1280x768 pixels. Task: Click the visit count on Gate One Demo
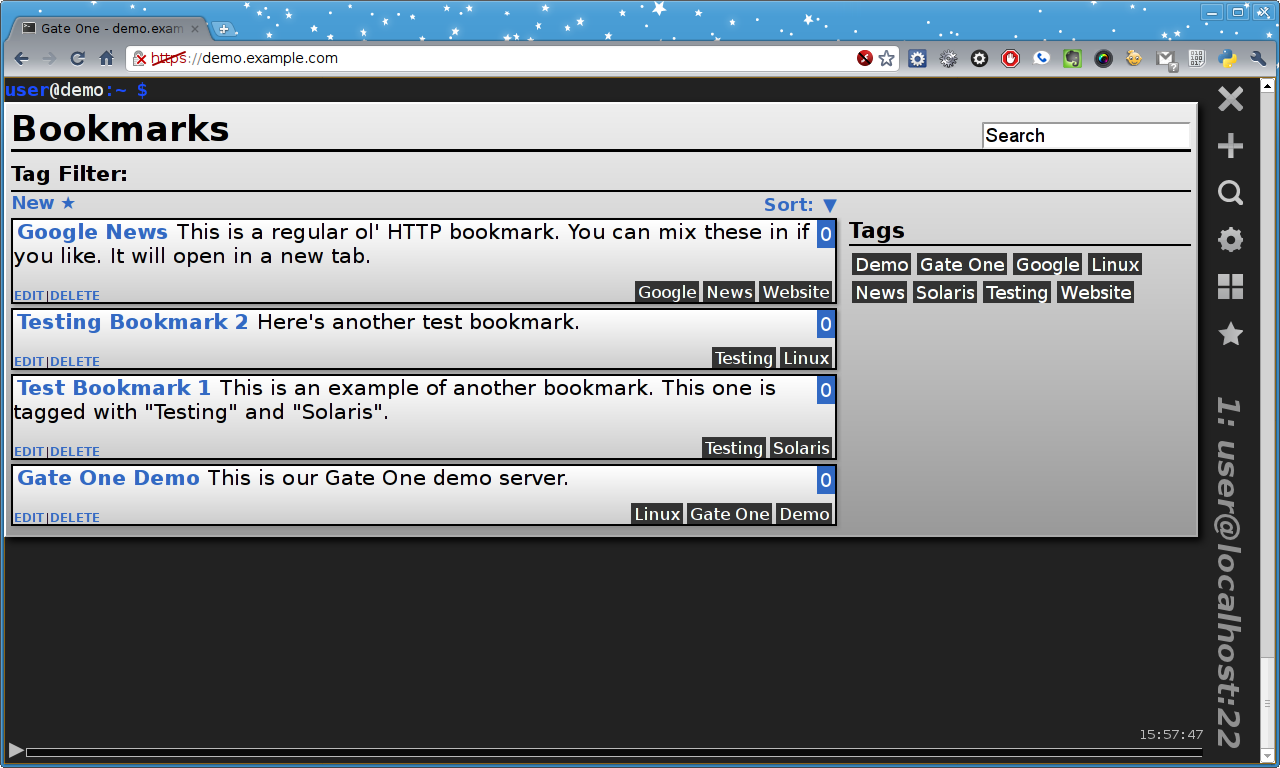point(826,480)
